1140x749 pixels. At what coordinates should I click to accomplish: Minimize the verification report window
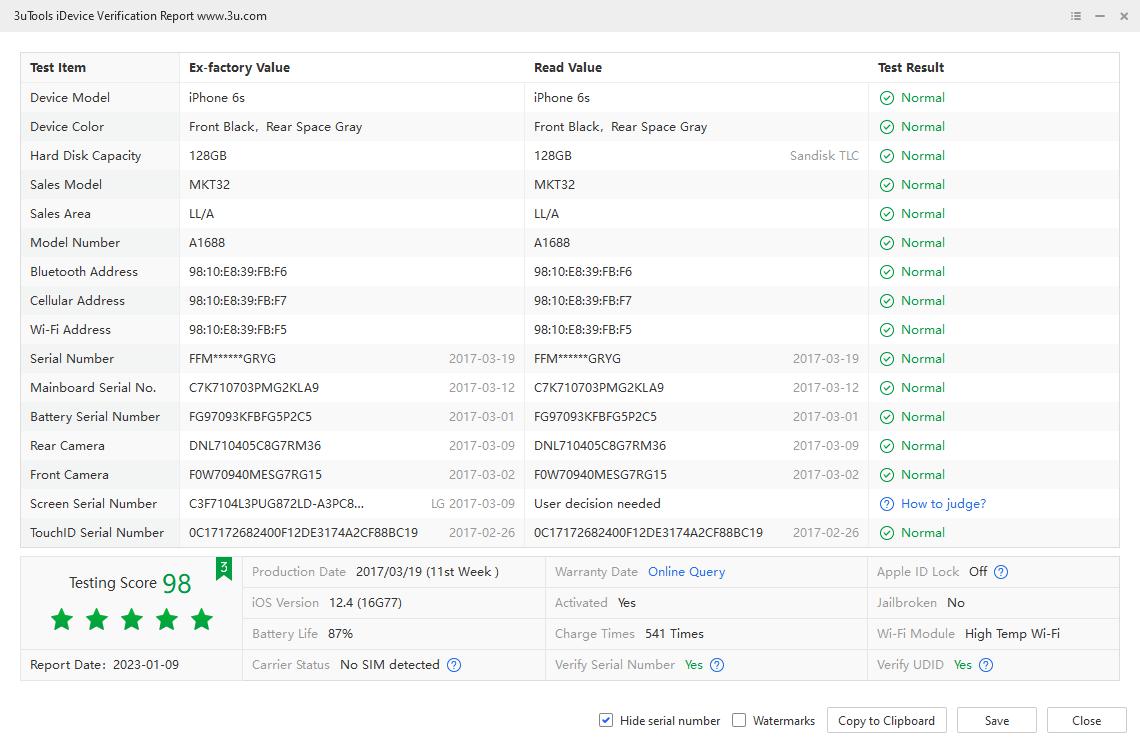tap(1100, 16)
